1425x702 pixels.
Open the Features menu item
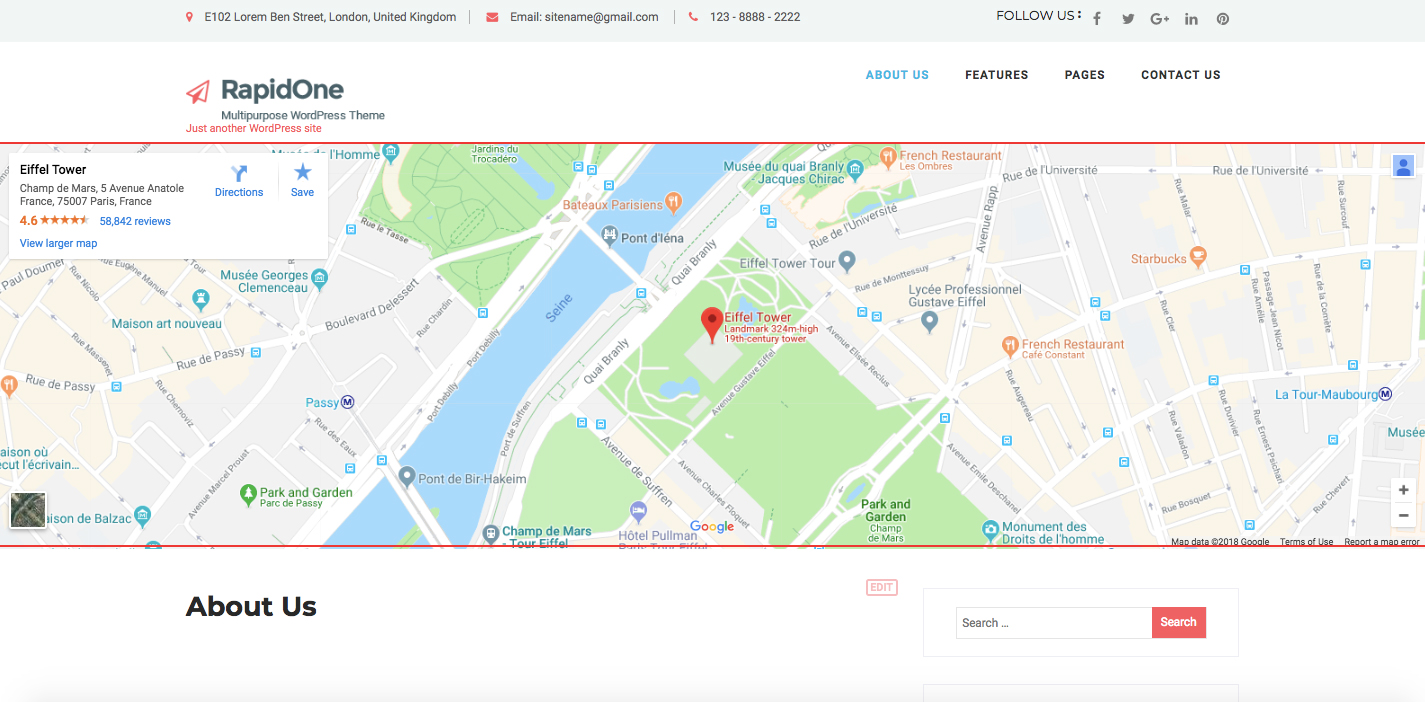pyautogui.click(x=996, y=75)
